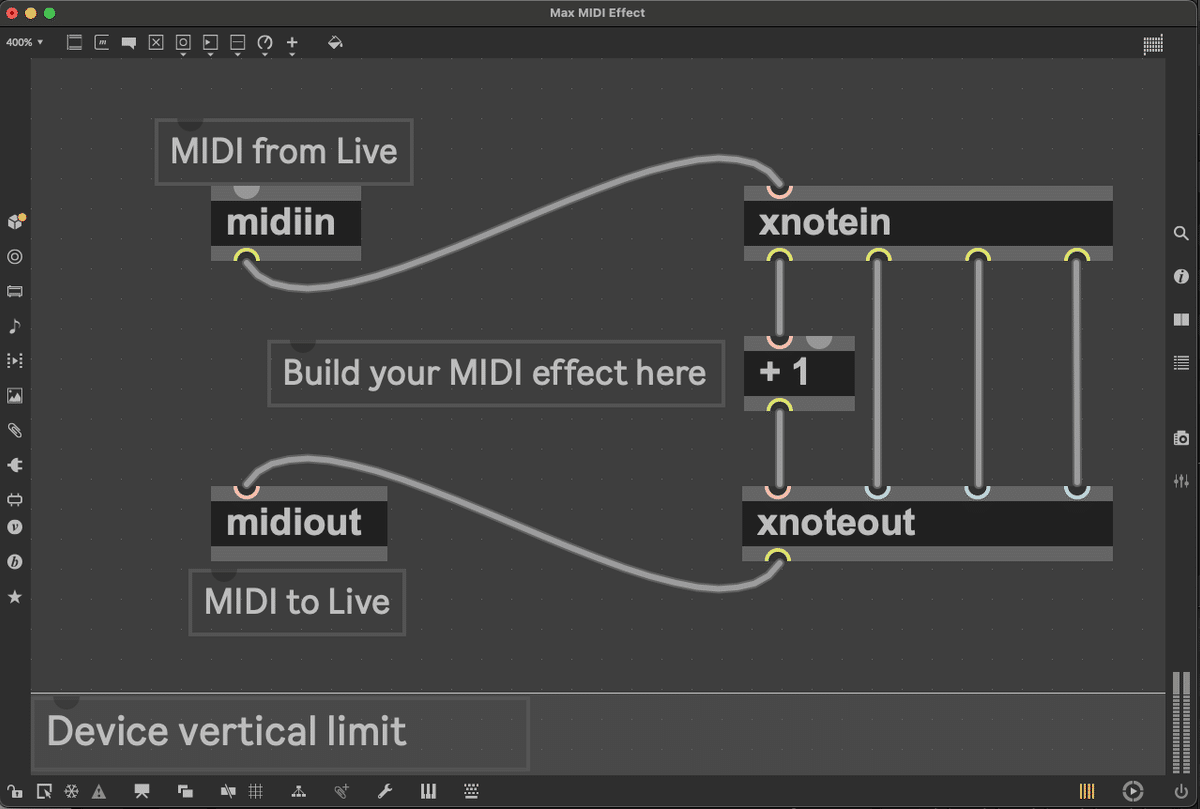Select the midiin object
This screenshot has width=1200, height=809.
pos(286,222)
